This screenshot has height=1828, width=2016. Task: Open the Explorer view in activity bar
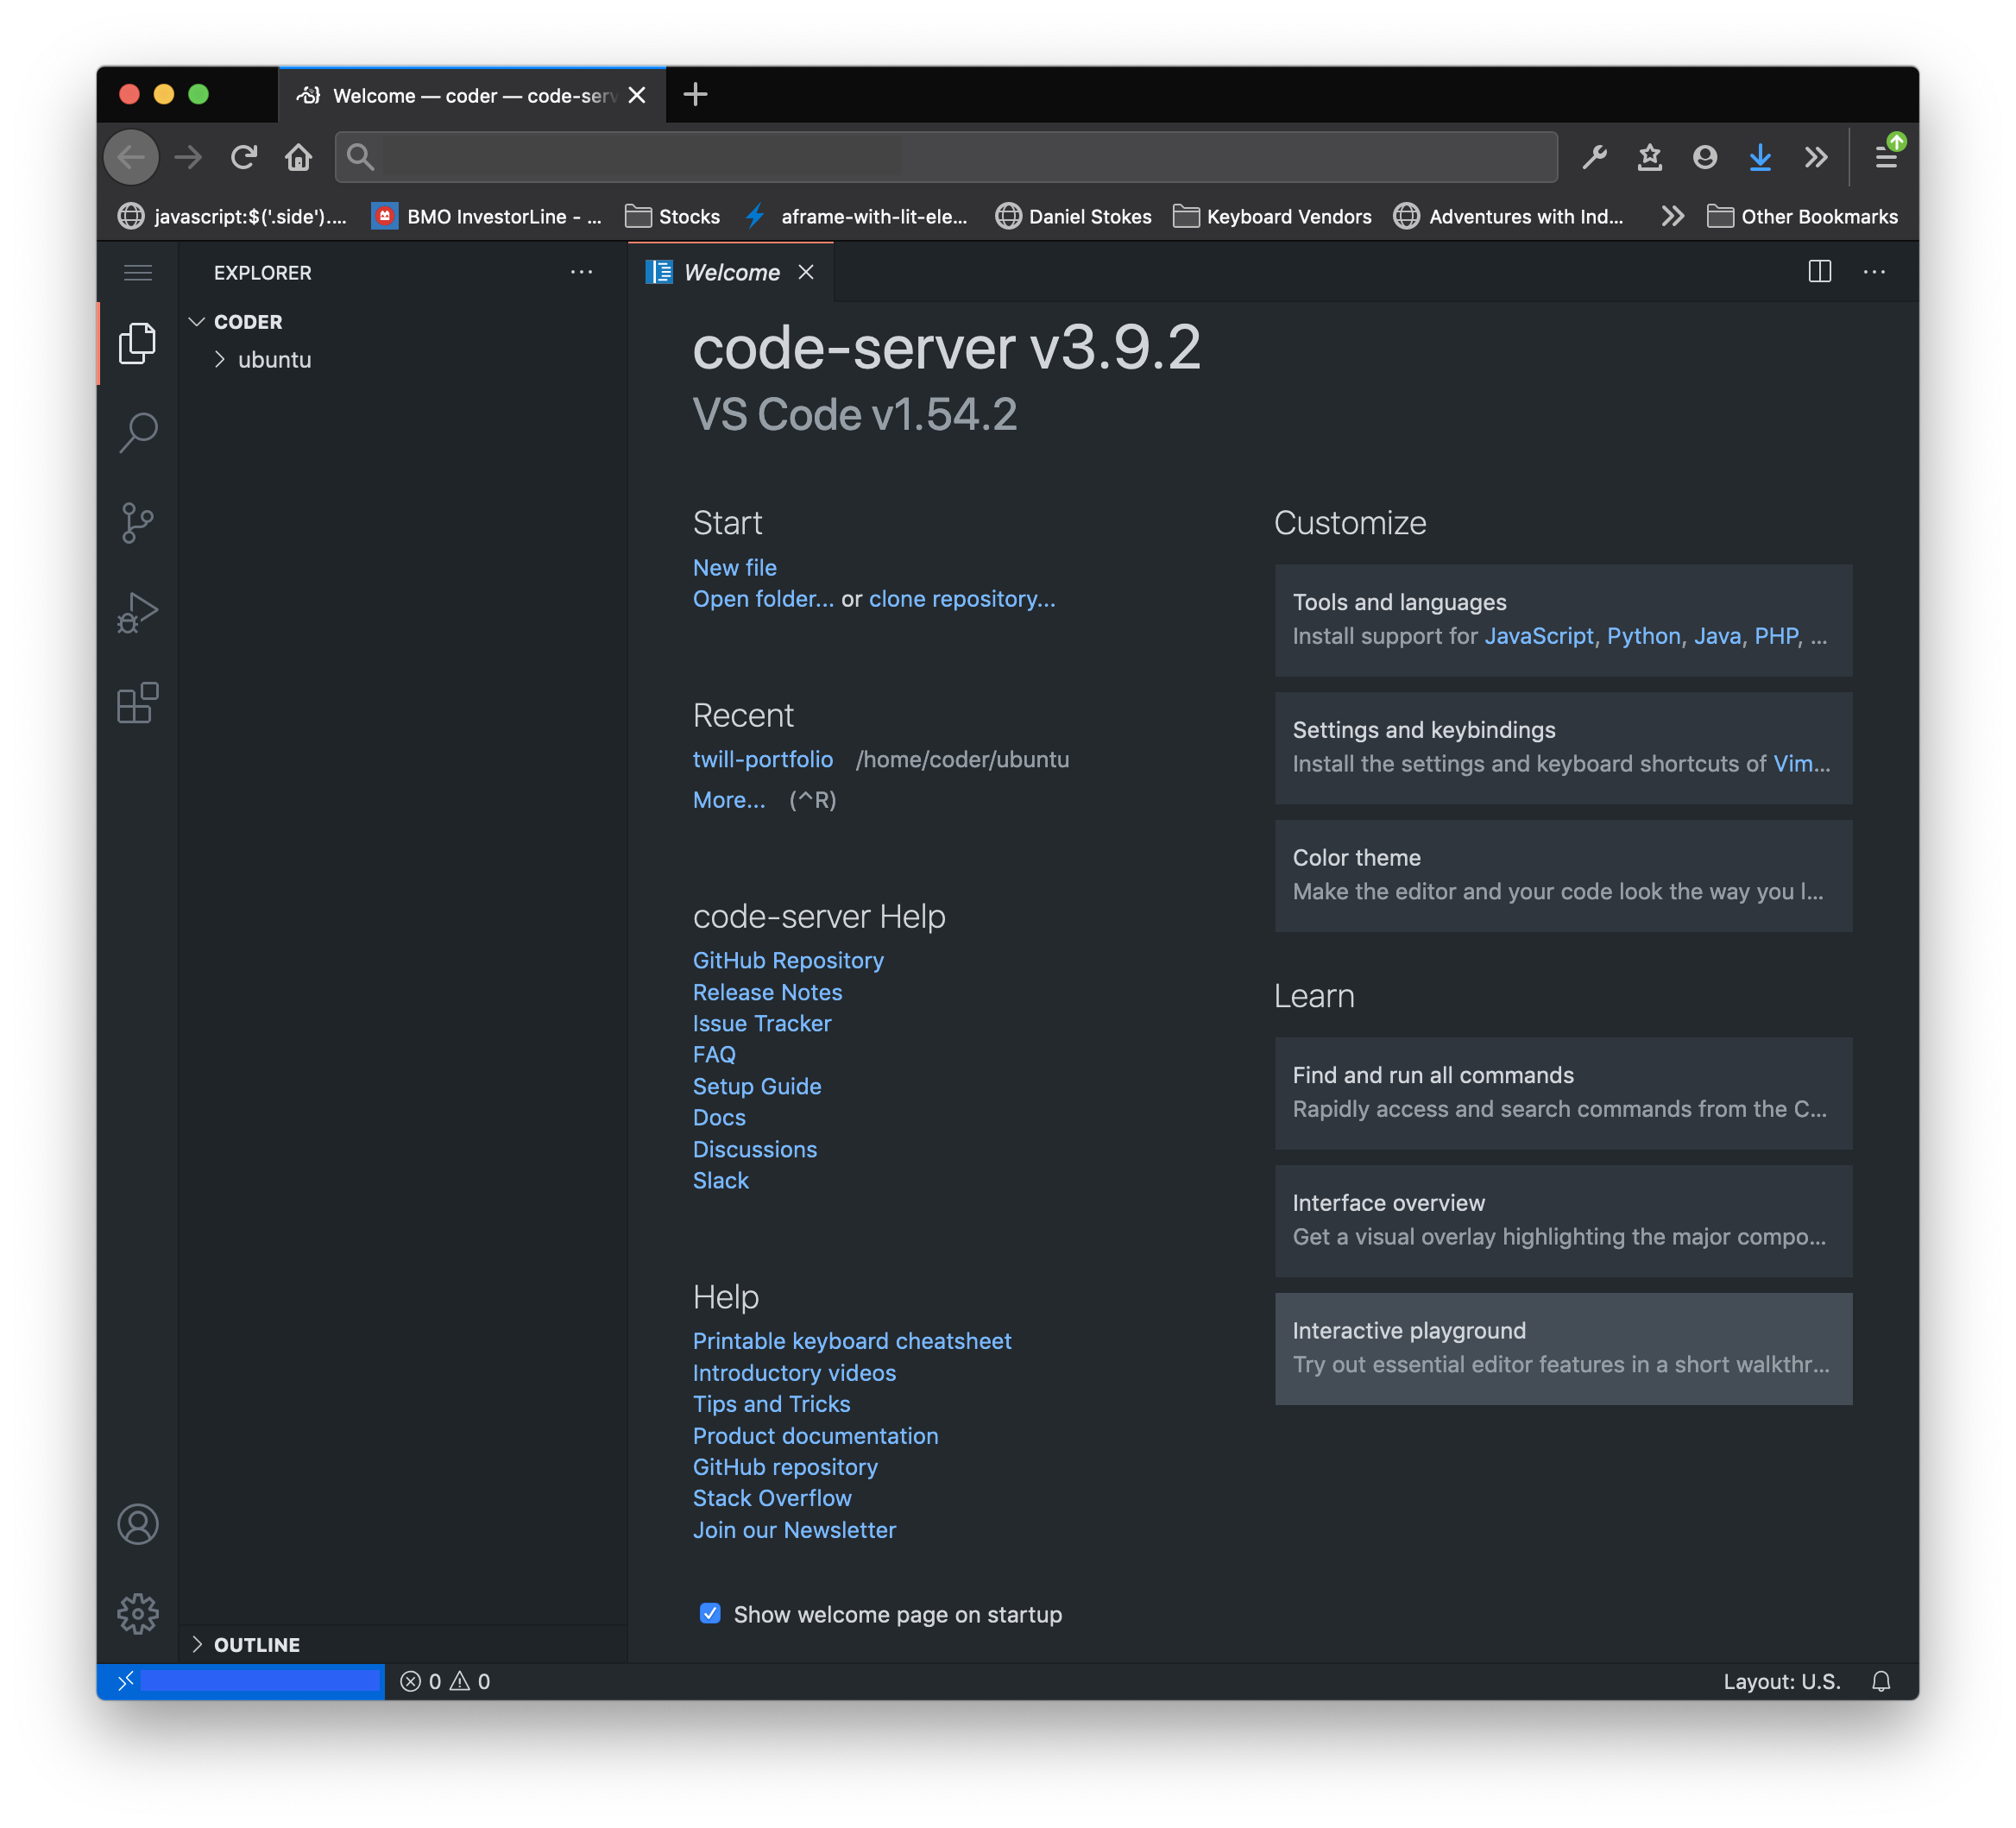pyautogui.click(x=138, y=343)
